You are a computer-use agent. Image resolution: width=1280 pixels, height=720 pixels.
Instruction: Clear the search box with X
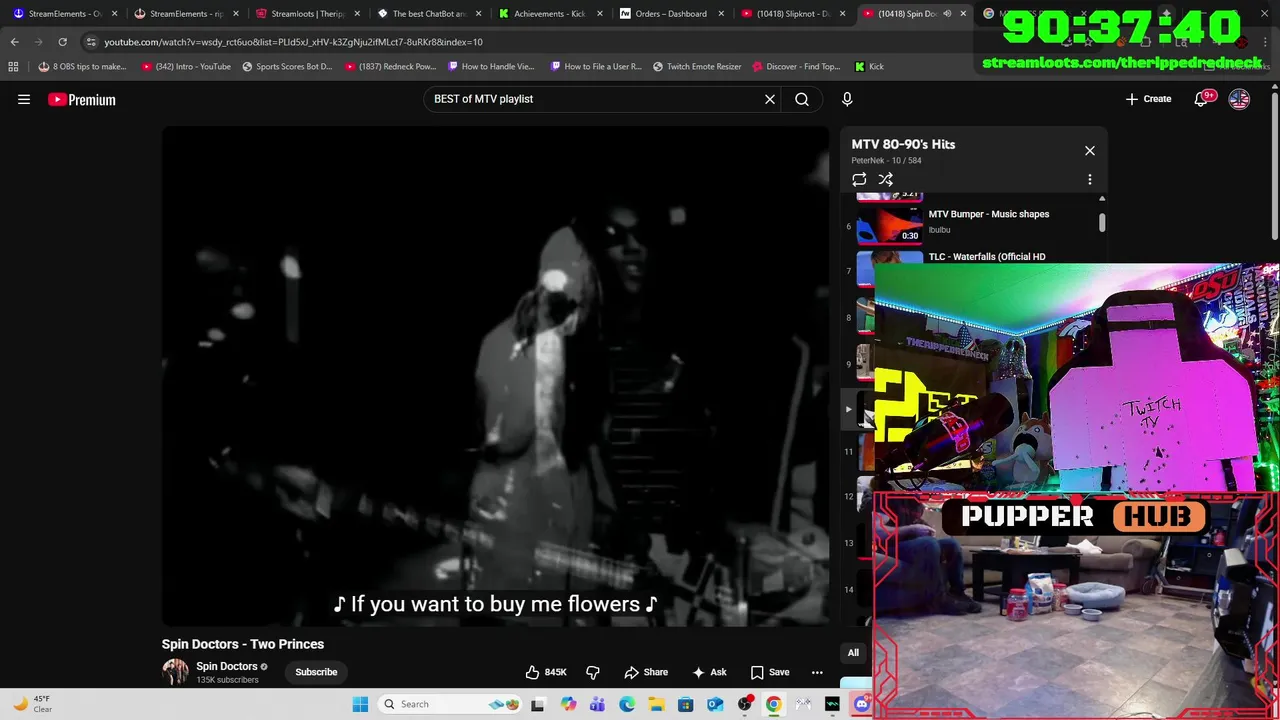pyautogui.click(x=770, y=99)
